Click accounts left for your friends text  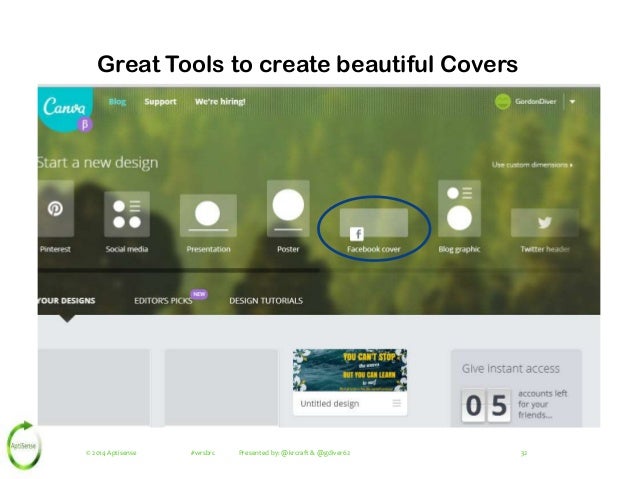543,404
